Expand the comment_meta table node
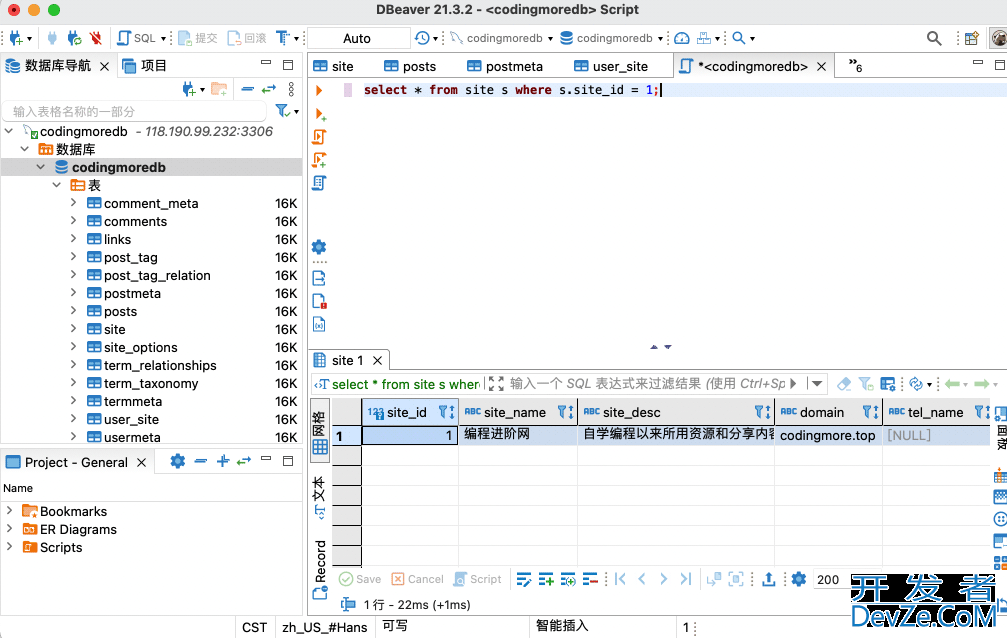The height and width of the screenshot is (638, 1007). click(73, 202)
